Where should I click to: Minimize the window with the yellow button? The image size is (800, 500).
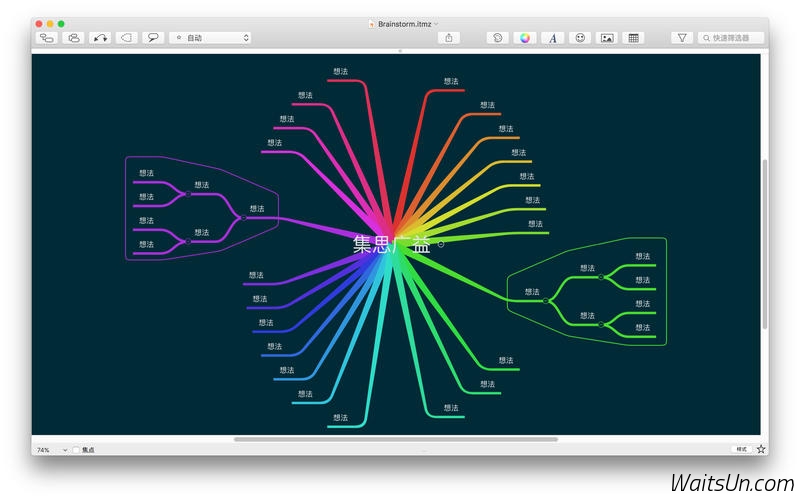[50, 24]
